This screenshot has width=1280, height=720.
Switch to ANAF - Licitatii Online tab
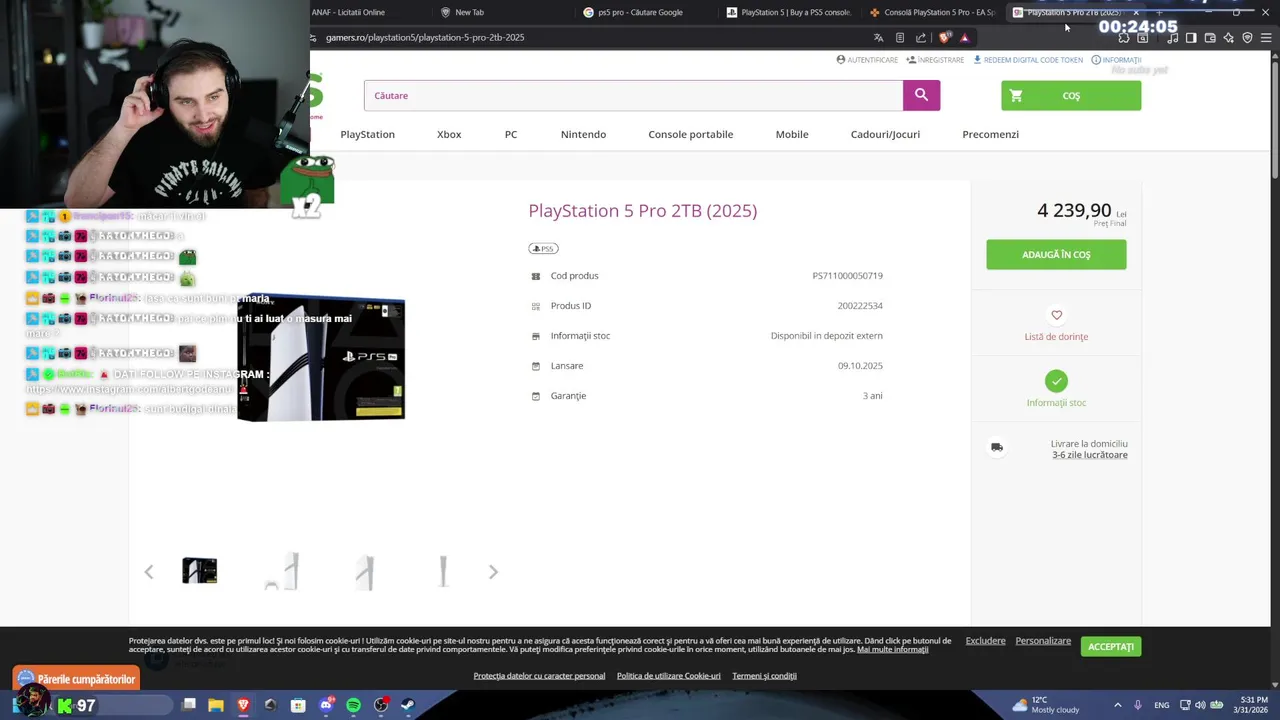coord(349,12)
